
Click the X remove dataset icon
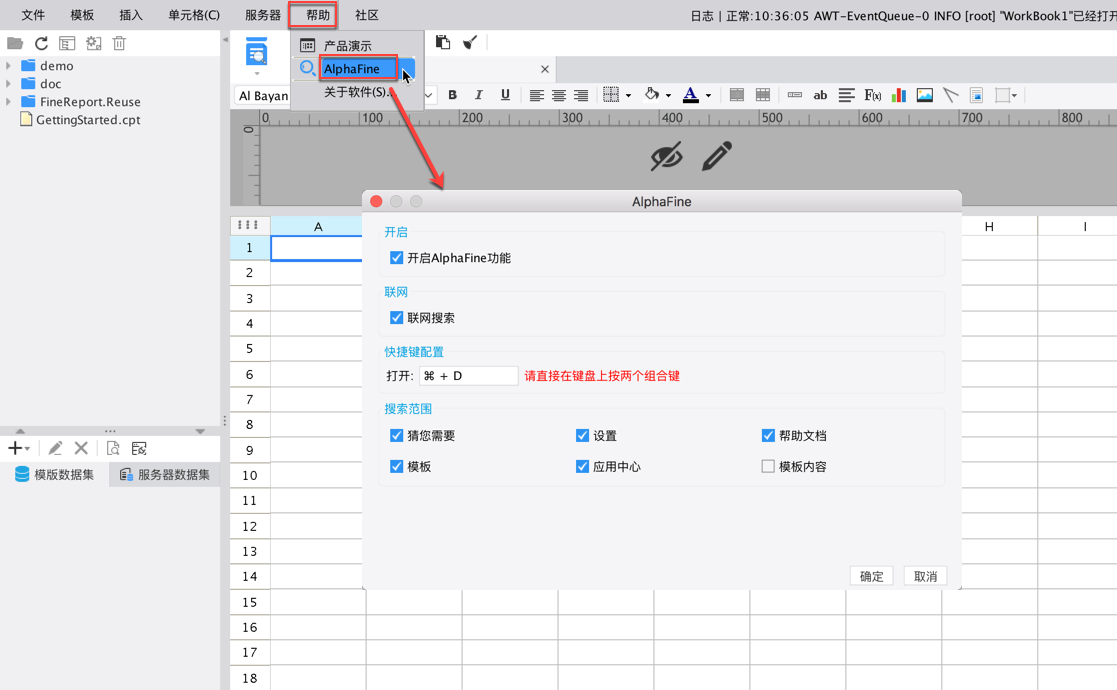coord(81,449)
